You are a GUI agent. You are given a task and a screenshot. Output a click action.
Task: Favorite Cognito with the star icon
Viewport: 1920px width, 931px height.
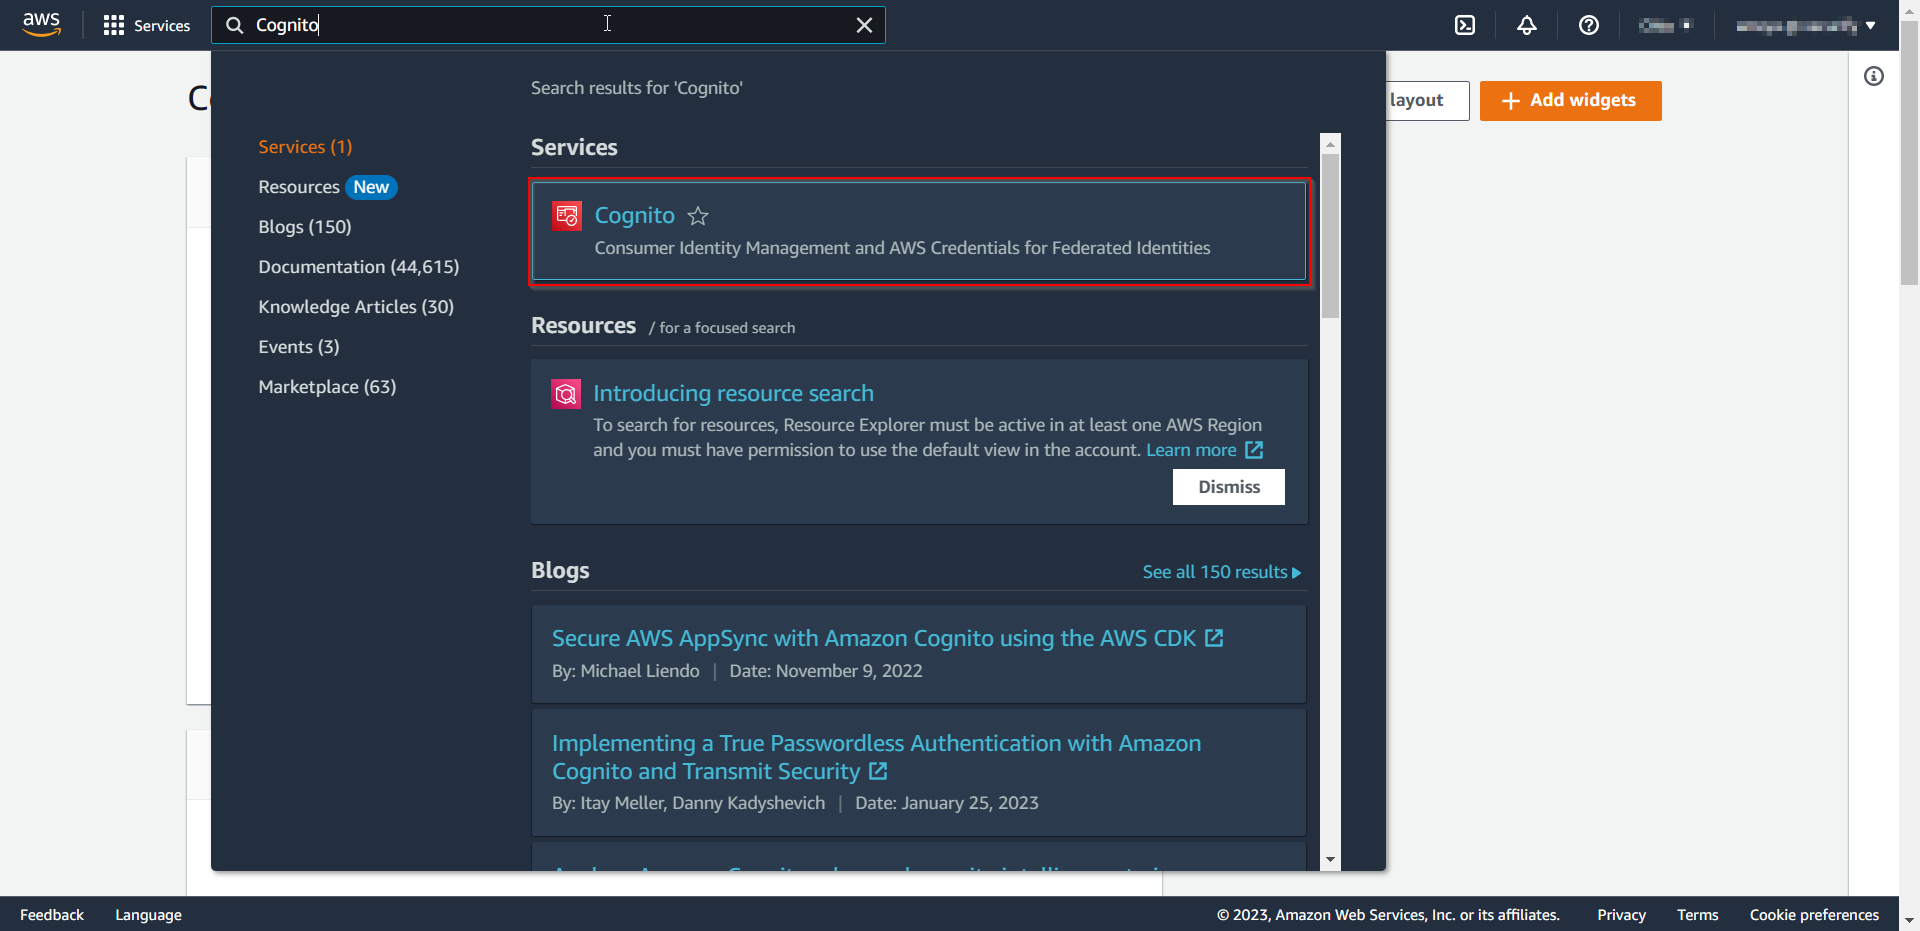(x=698, y=216)
